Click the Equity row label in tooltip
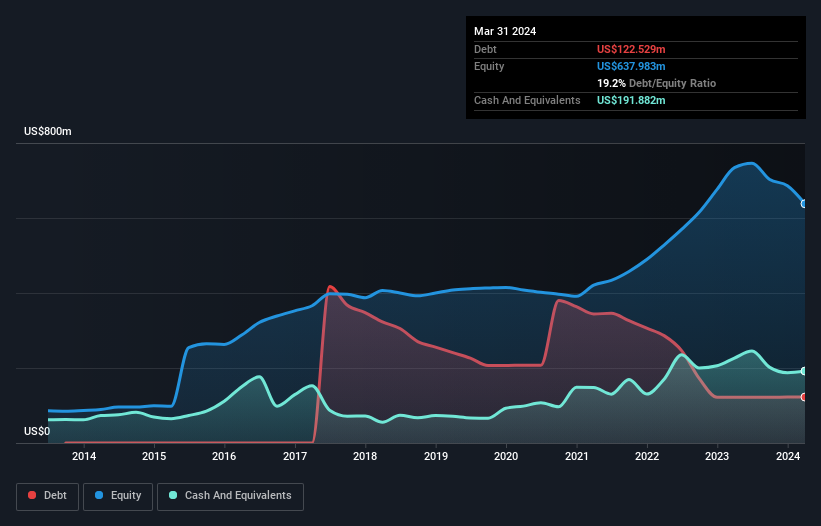 click(489, 66)
